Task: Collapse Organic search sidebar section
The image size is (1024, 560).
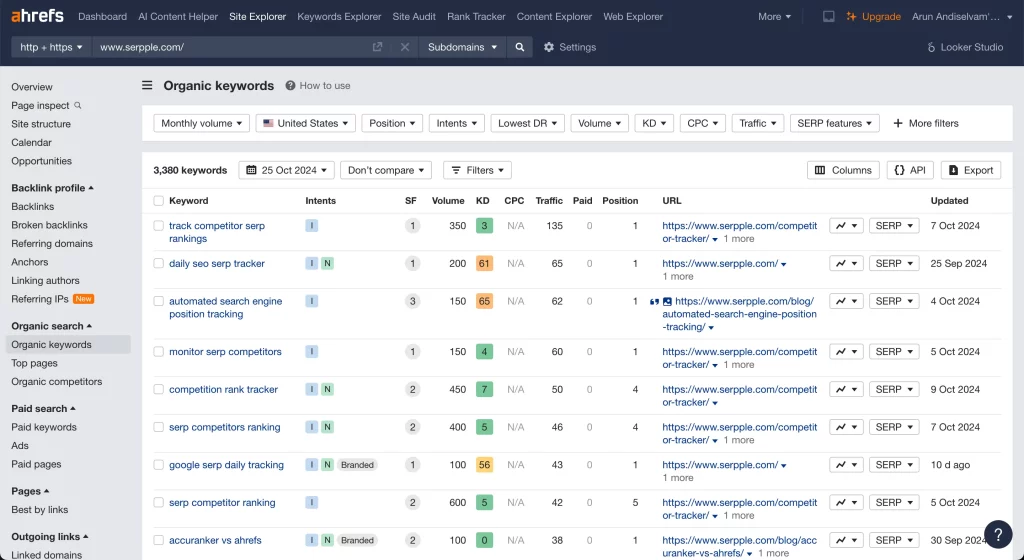Action: coord(52,326)
